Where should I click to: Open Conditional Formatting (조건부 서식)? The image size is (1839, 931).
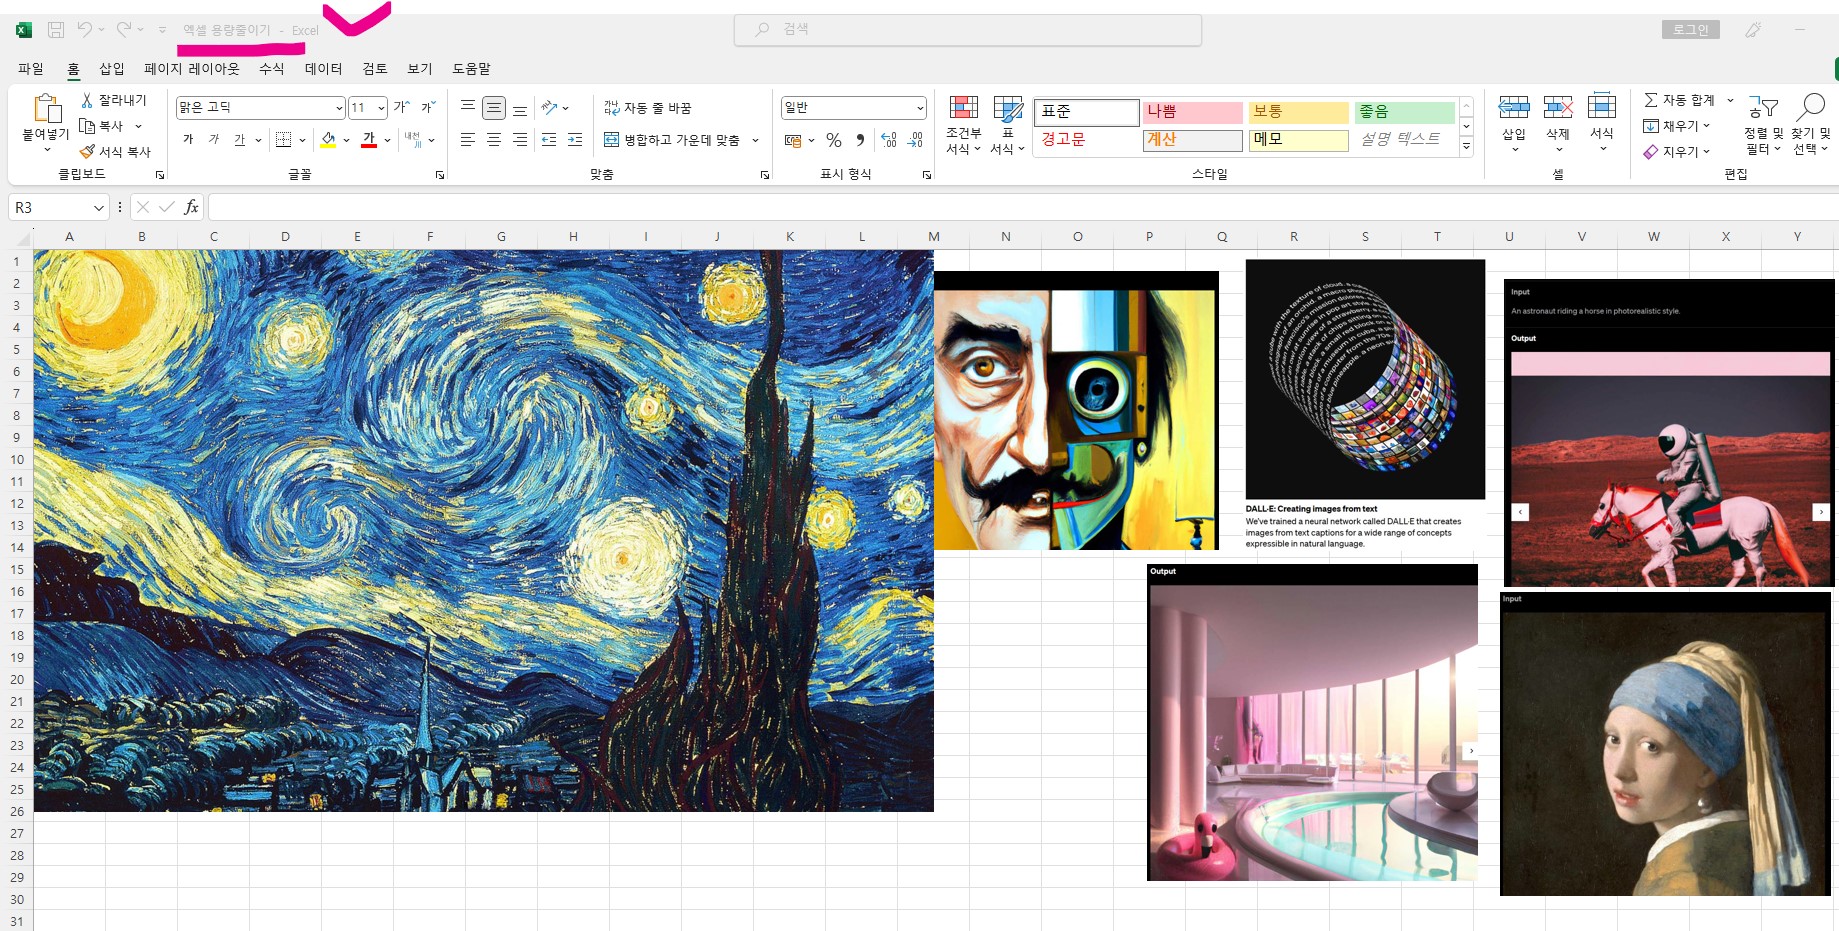pos(964,126)
